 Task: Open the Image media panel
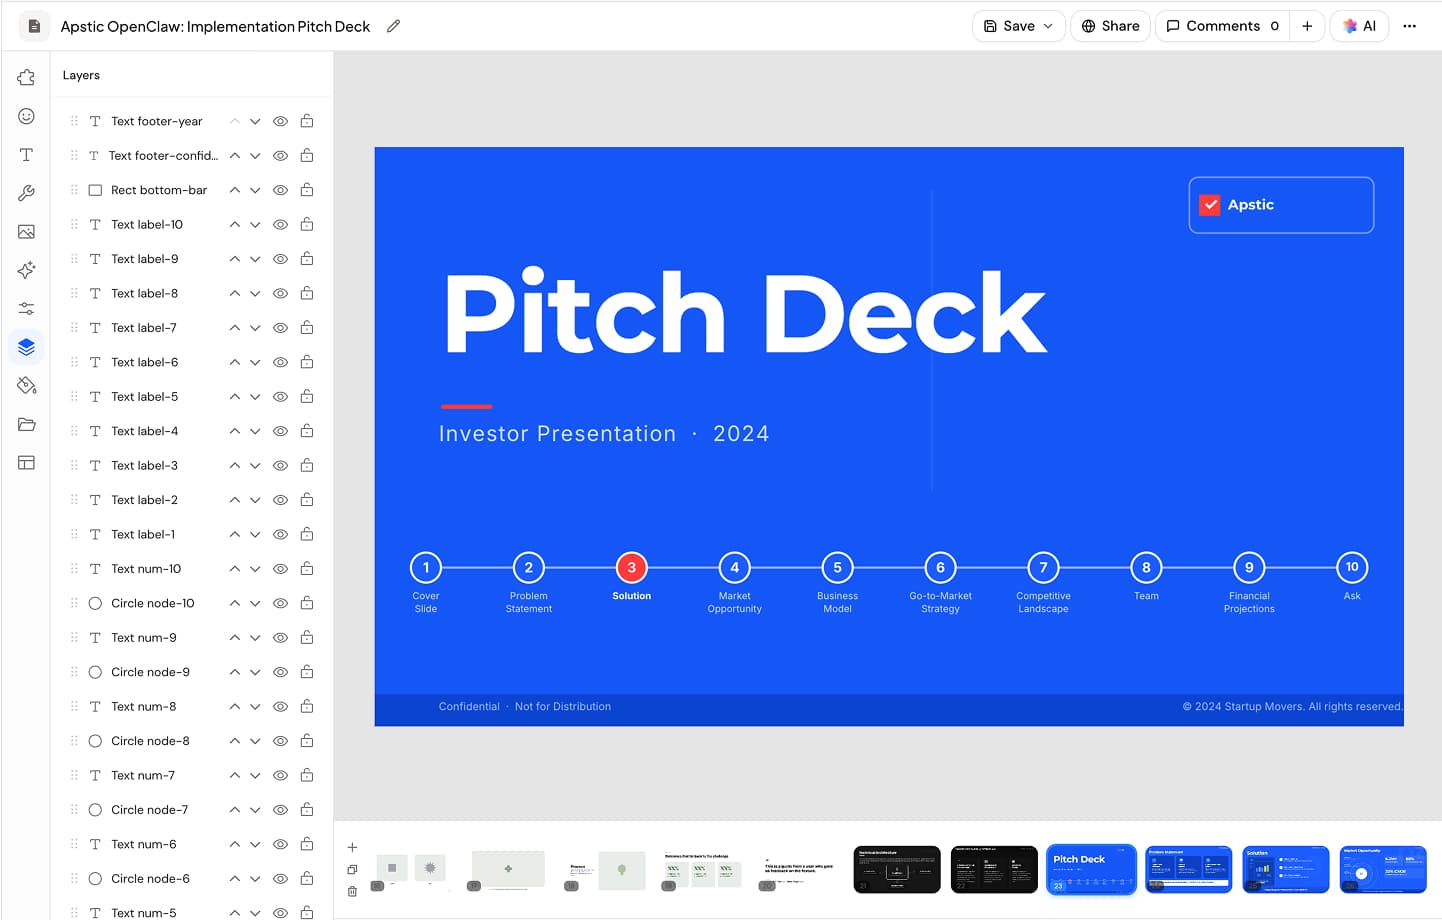click(x=25, y=231)
